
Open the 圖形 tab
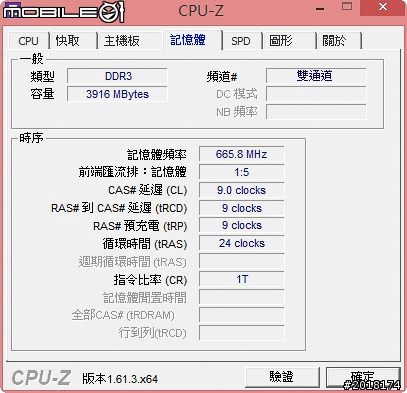pos(289,41)
